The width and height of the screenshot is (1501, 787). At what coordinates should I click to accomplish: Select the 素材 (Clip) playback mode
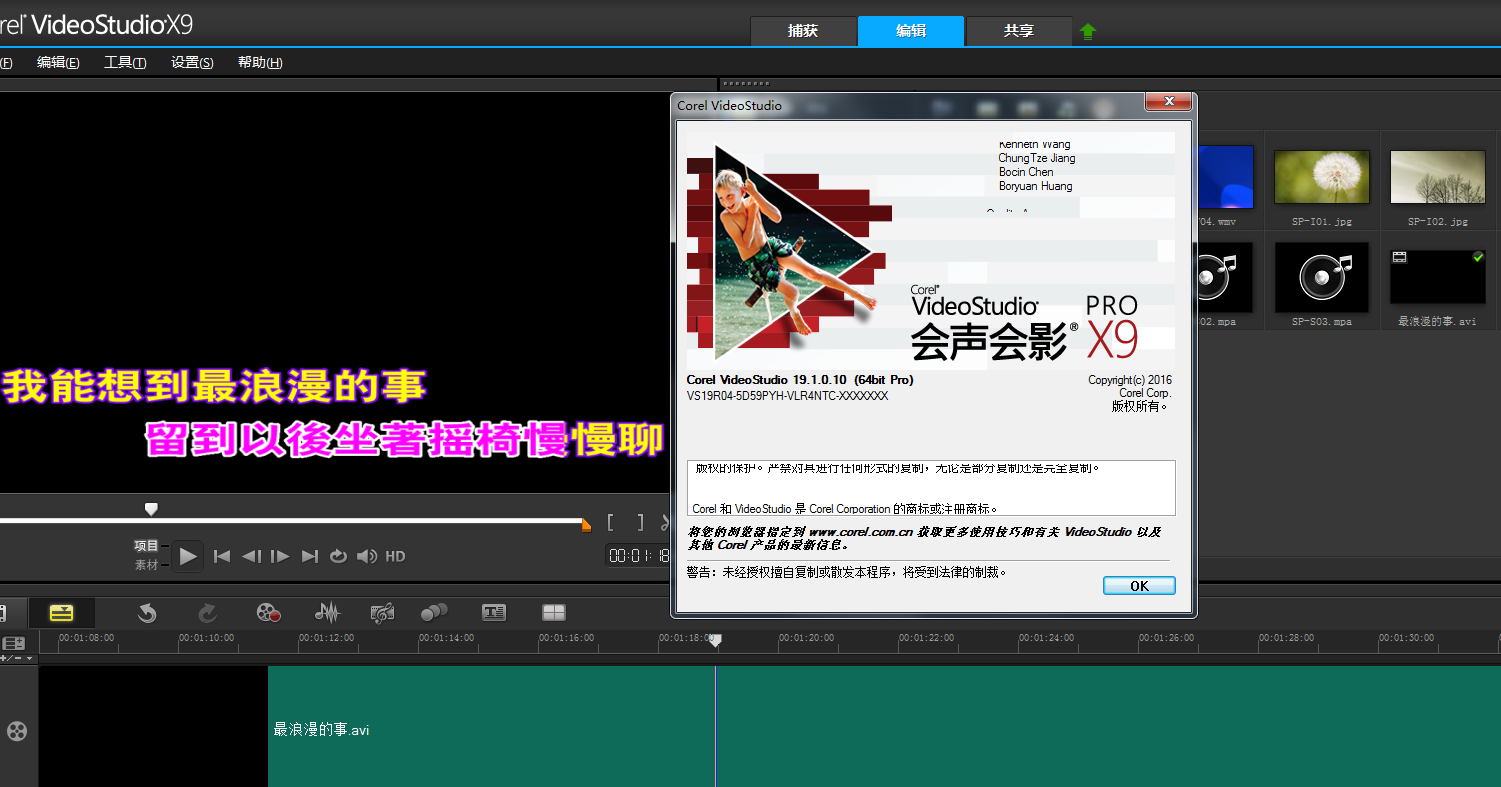pyautogui.click(x=147, y=565)
